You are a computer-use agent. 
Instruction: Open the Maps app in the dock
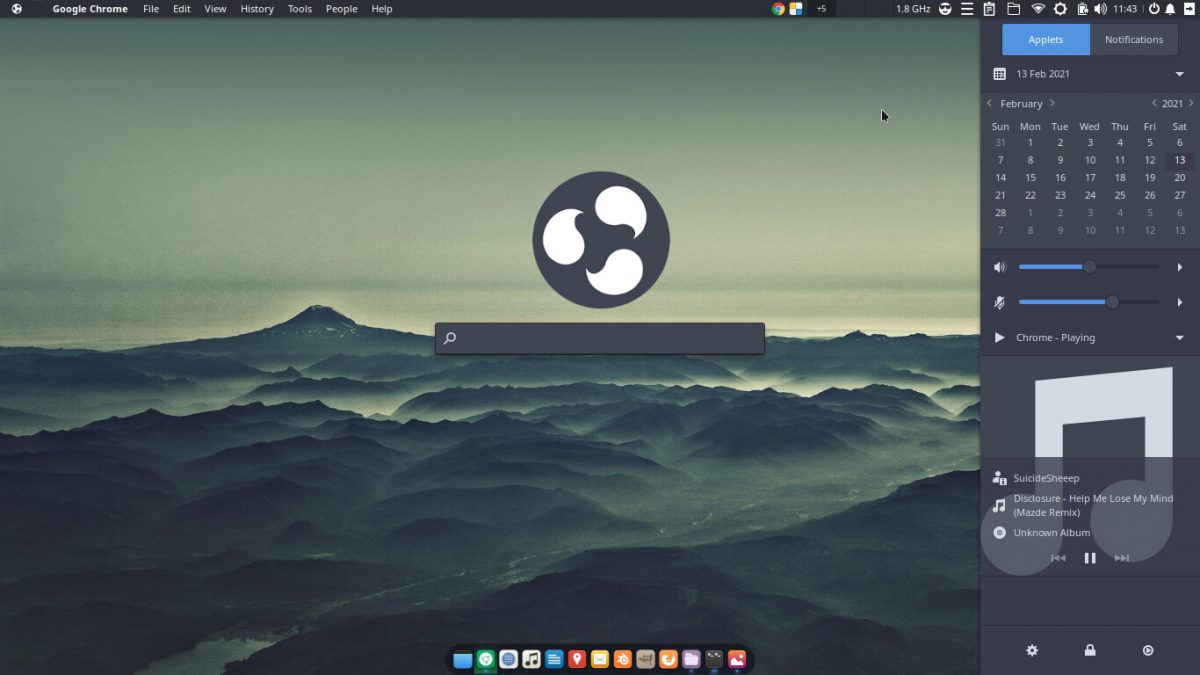[576, 658]
